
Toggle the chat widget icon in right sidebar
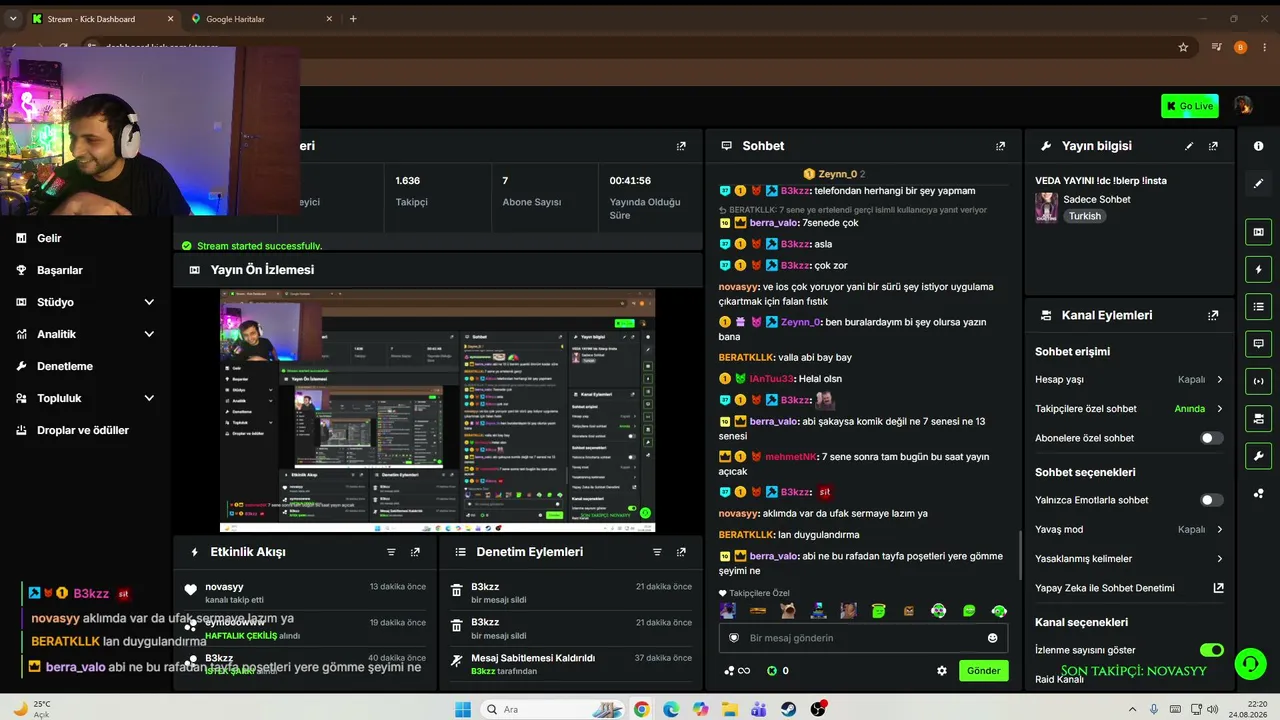(1258, 343)
